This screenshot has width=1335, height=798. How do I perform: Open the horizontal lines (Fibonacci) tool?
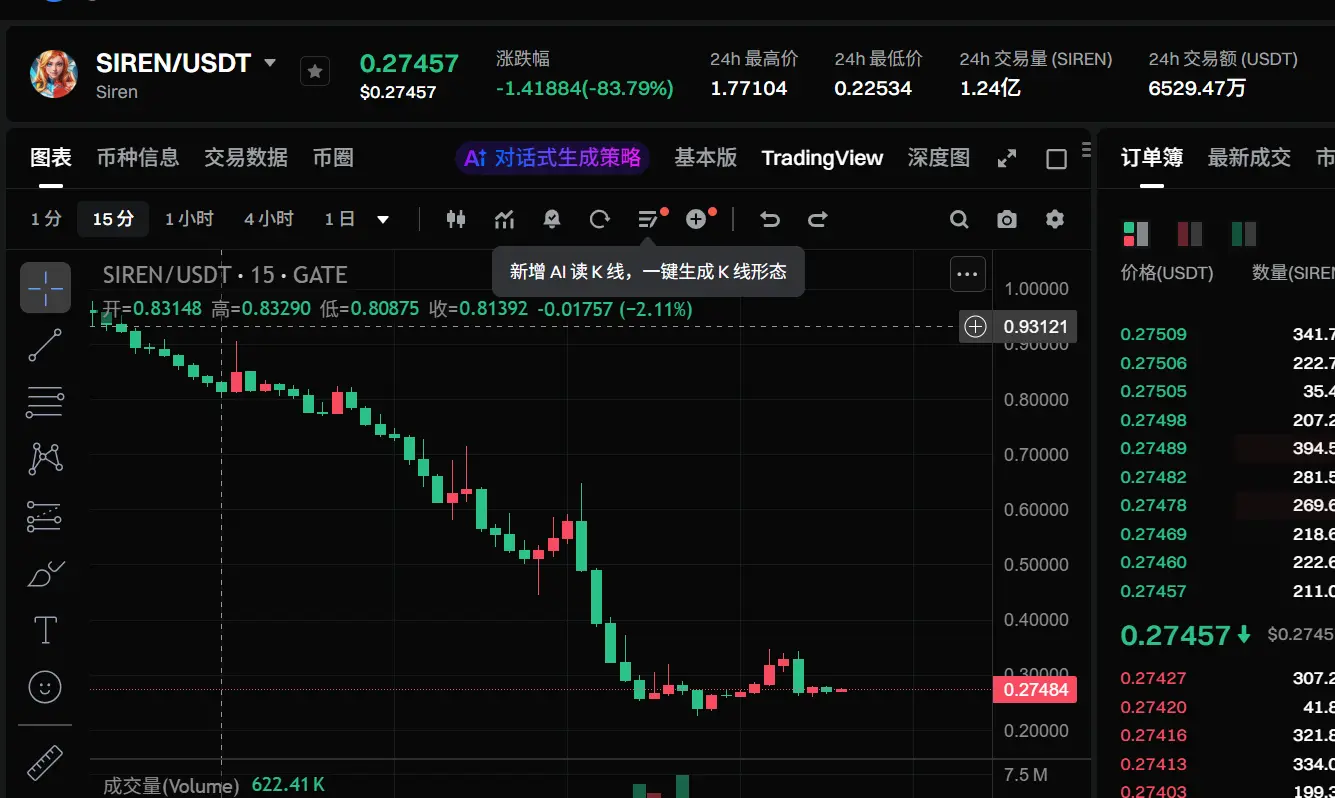pyautogui.click(x=45, y=402)
